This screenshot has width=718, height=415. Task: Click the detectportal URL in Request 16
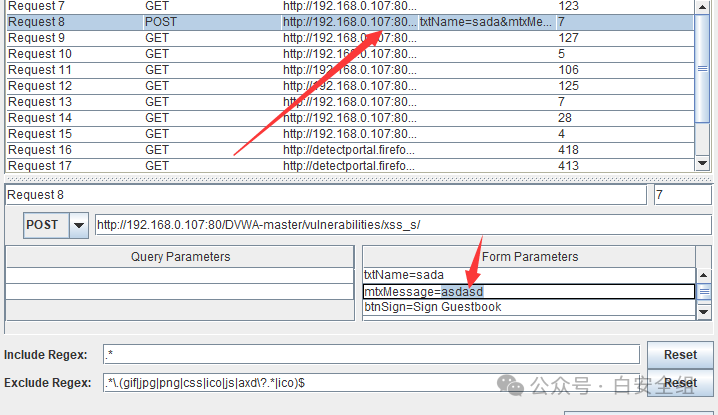[349, 150]
